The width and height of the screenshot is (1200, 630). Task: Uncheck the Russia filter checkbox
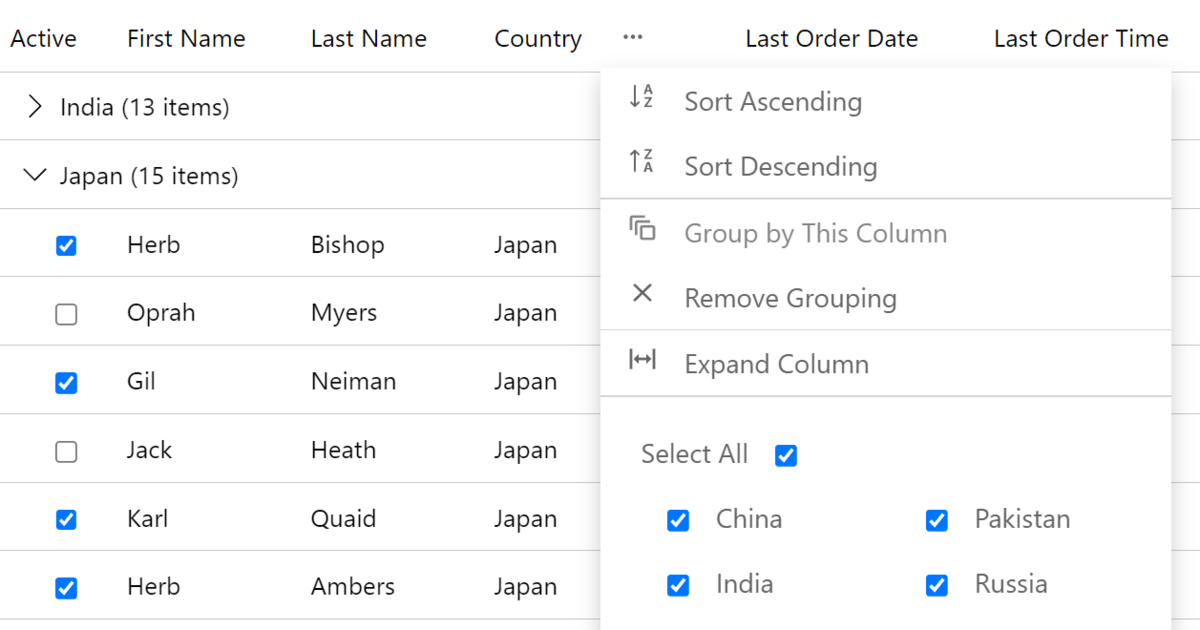937,586
